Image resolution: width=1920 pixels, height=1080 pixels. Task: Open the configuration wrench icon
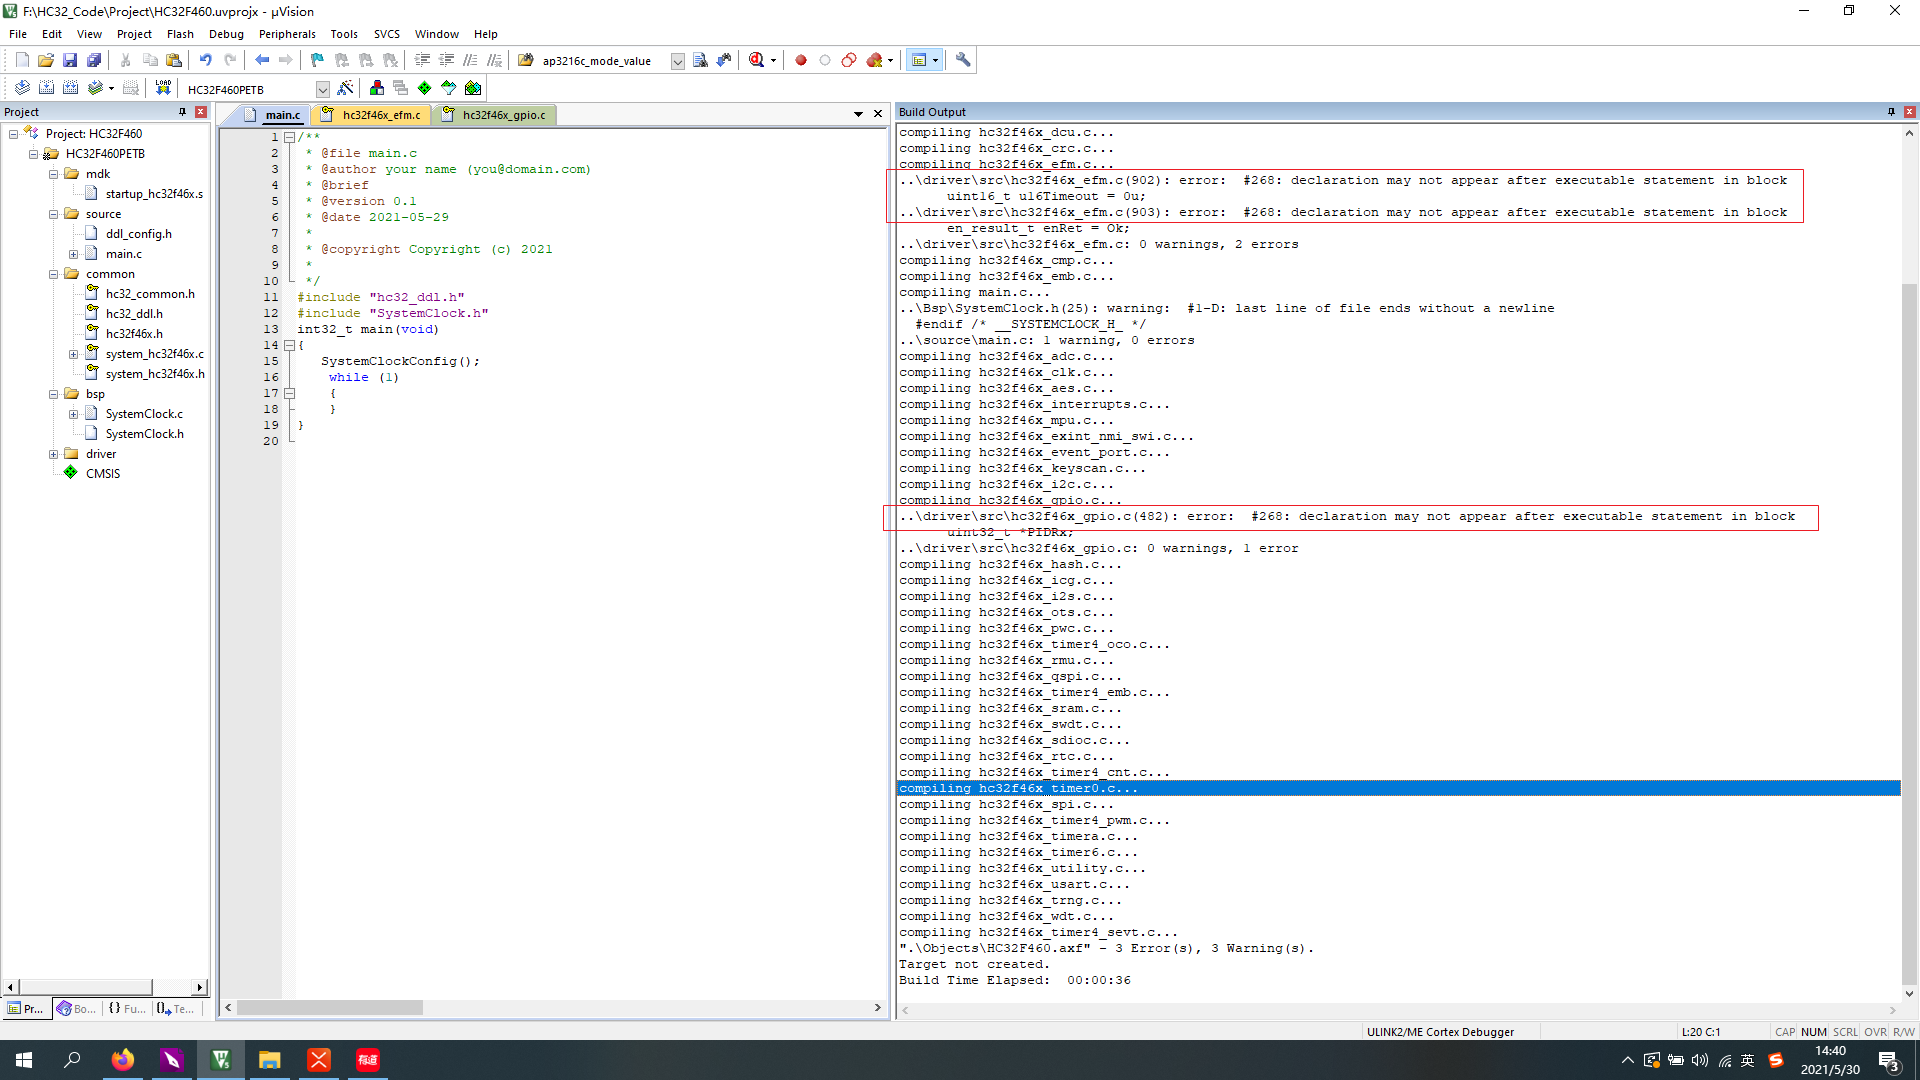(963, 60)
